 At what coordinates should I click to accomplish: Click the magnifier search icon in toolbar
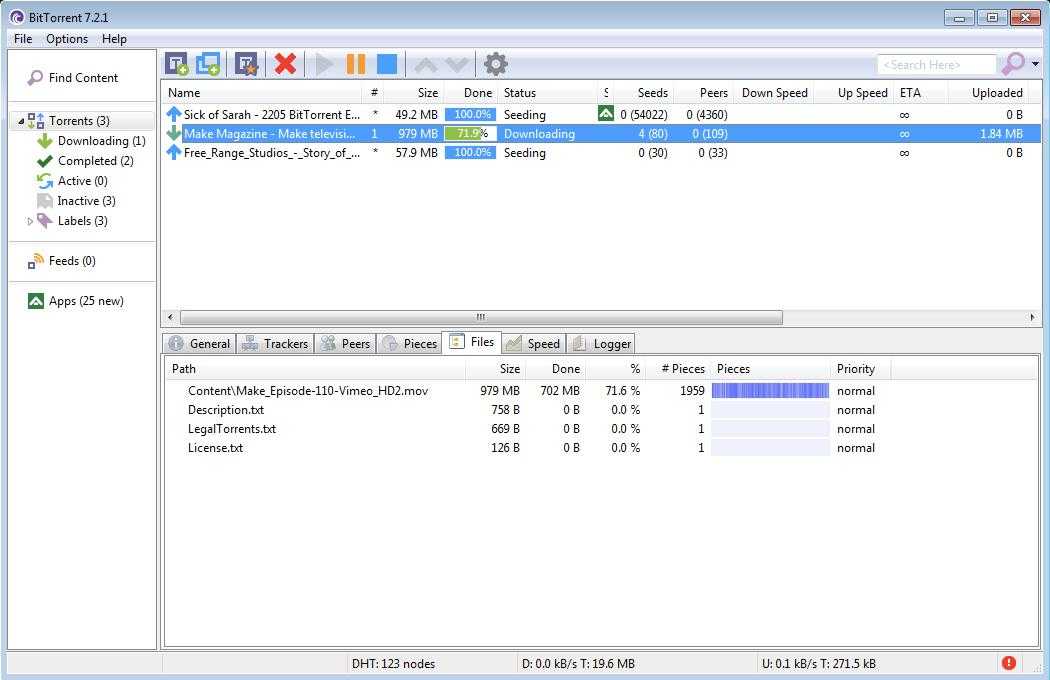point(1012,64)
